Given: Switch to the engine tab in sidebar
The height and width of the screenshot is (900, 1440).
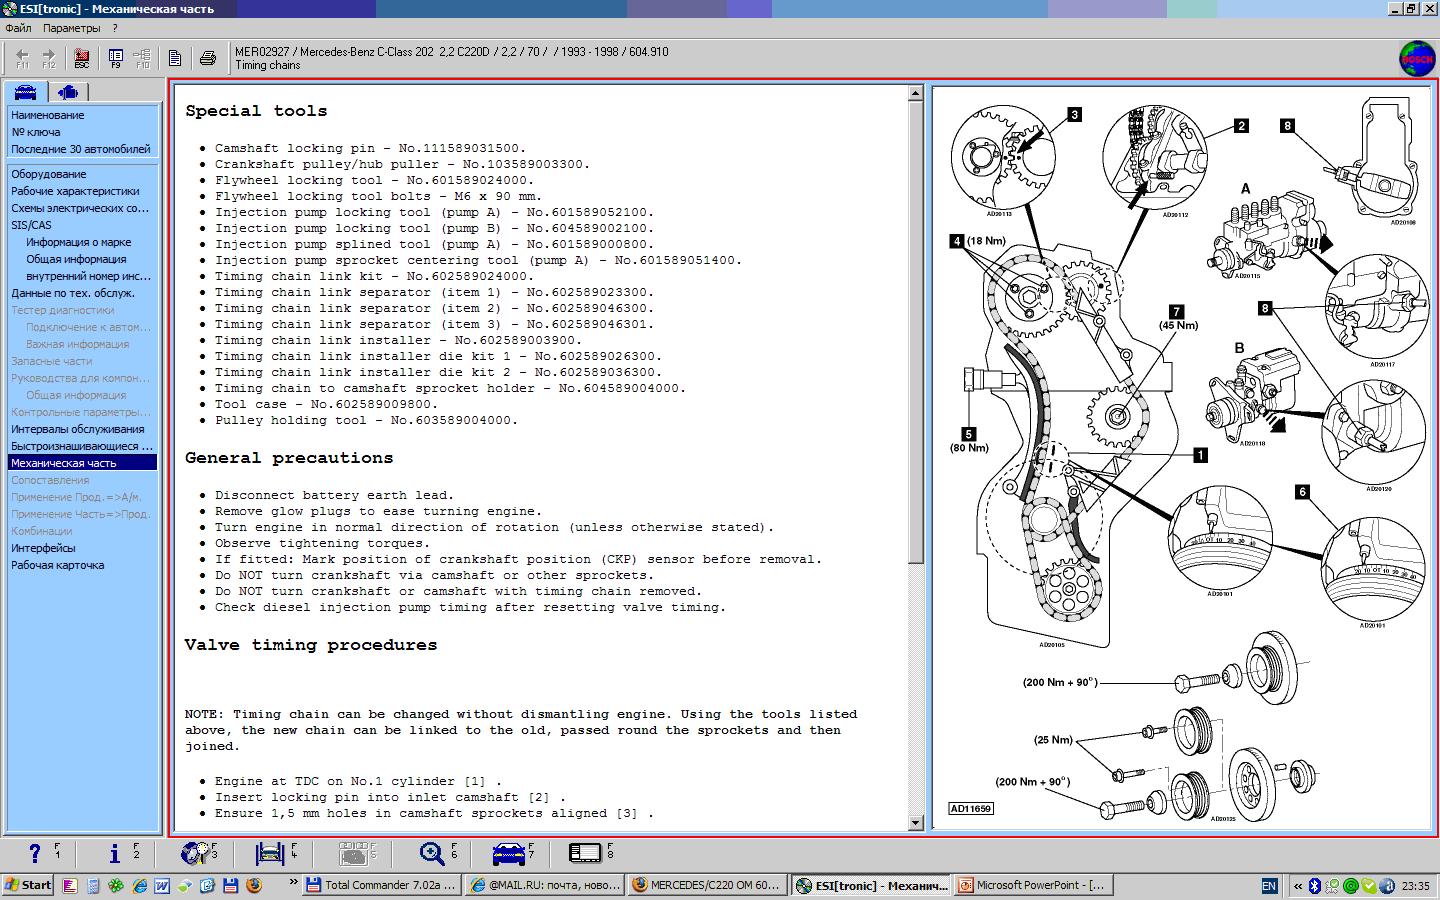Looking at the screenshot, I should tap(68, 92).
